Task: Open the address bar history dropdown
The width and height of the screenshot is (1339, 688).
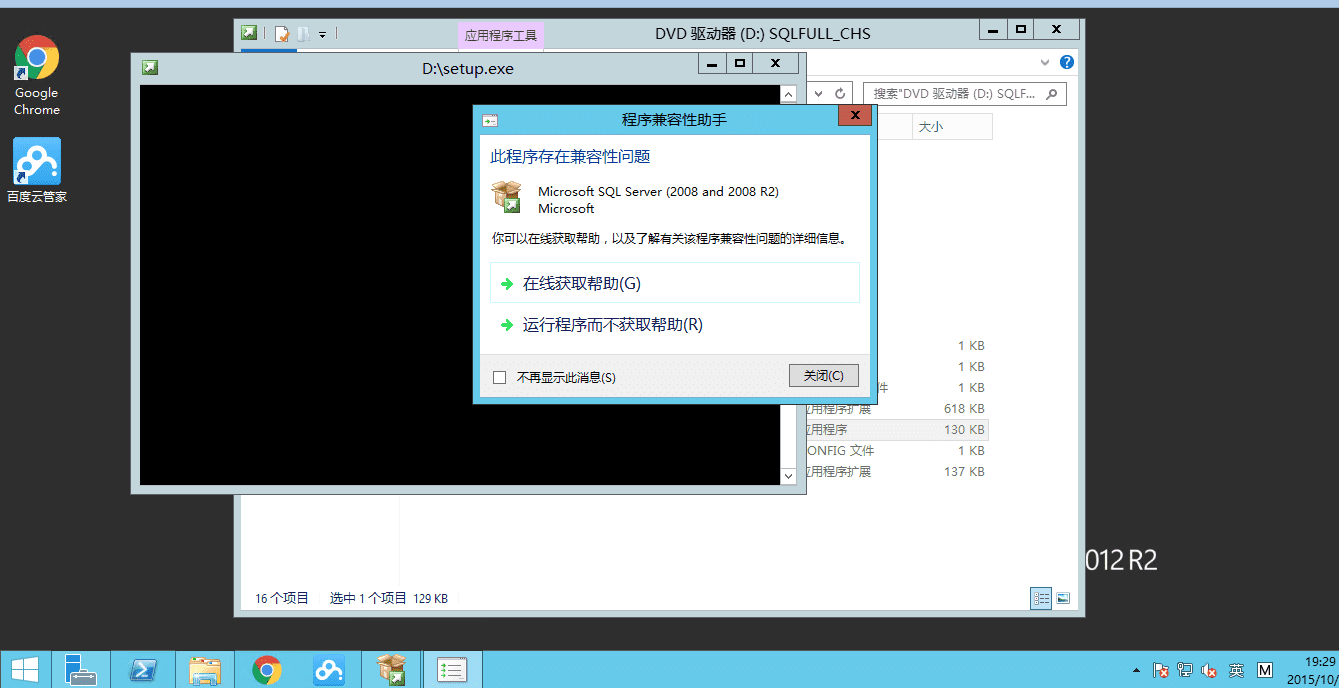Action: pyautogui.click(x=818, y=92)
